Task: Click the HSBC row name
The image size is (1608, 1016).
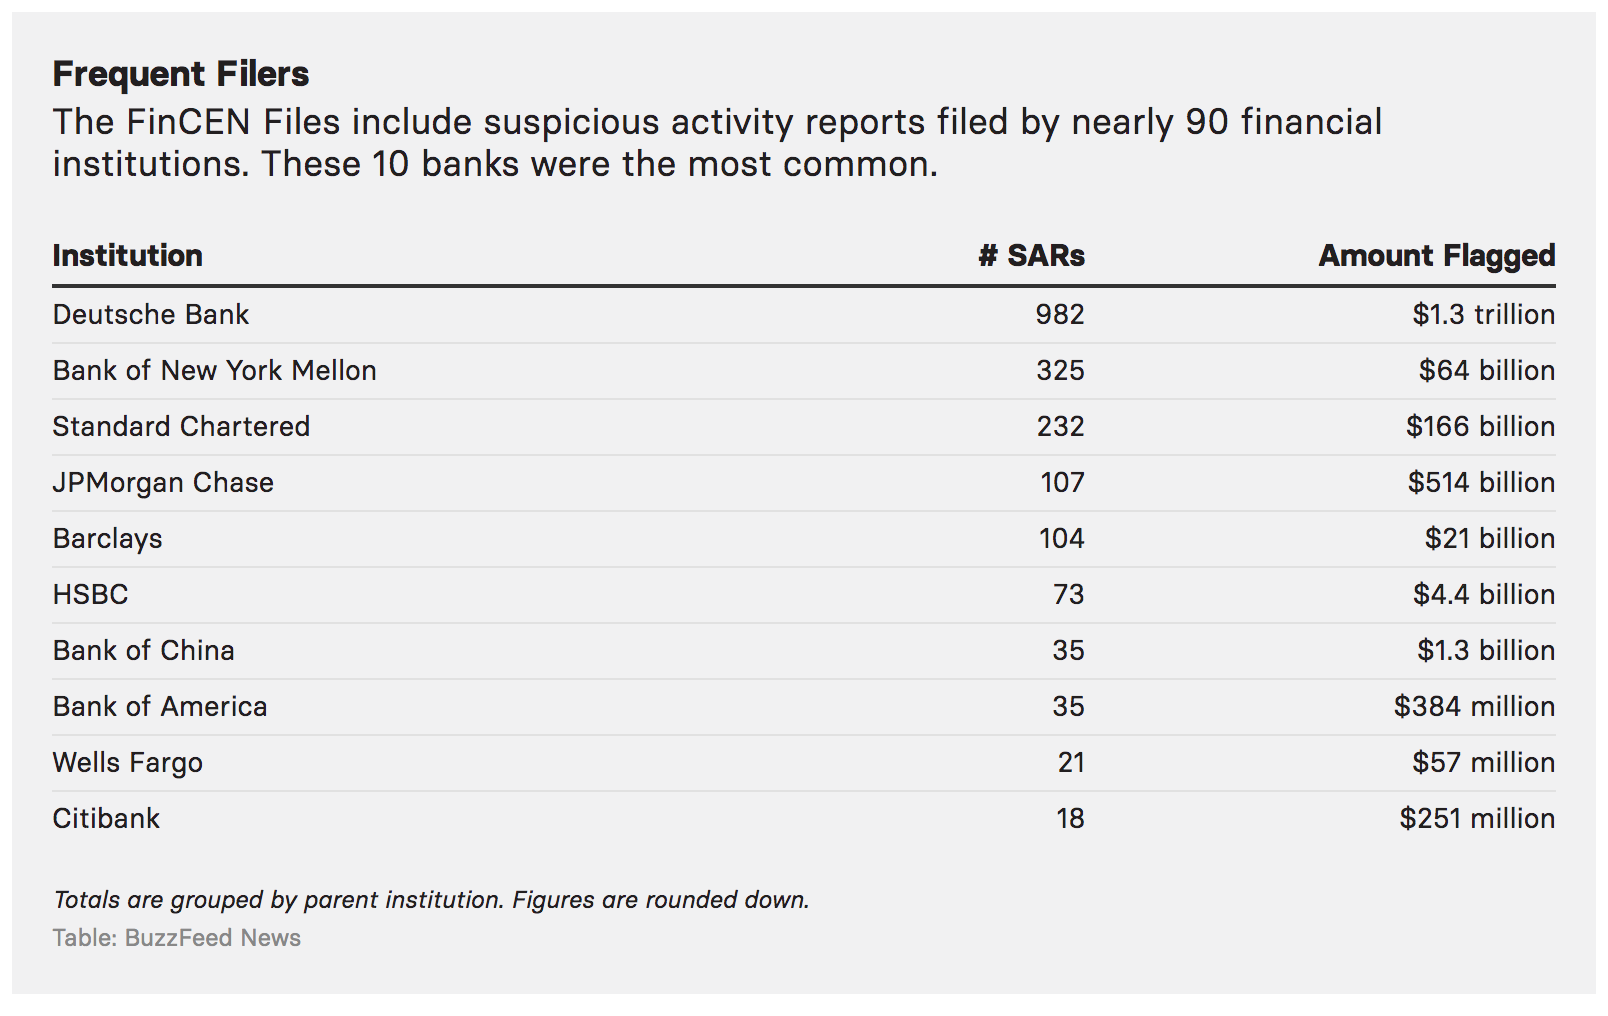Action: pos(90,595)
